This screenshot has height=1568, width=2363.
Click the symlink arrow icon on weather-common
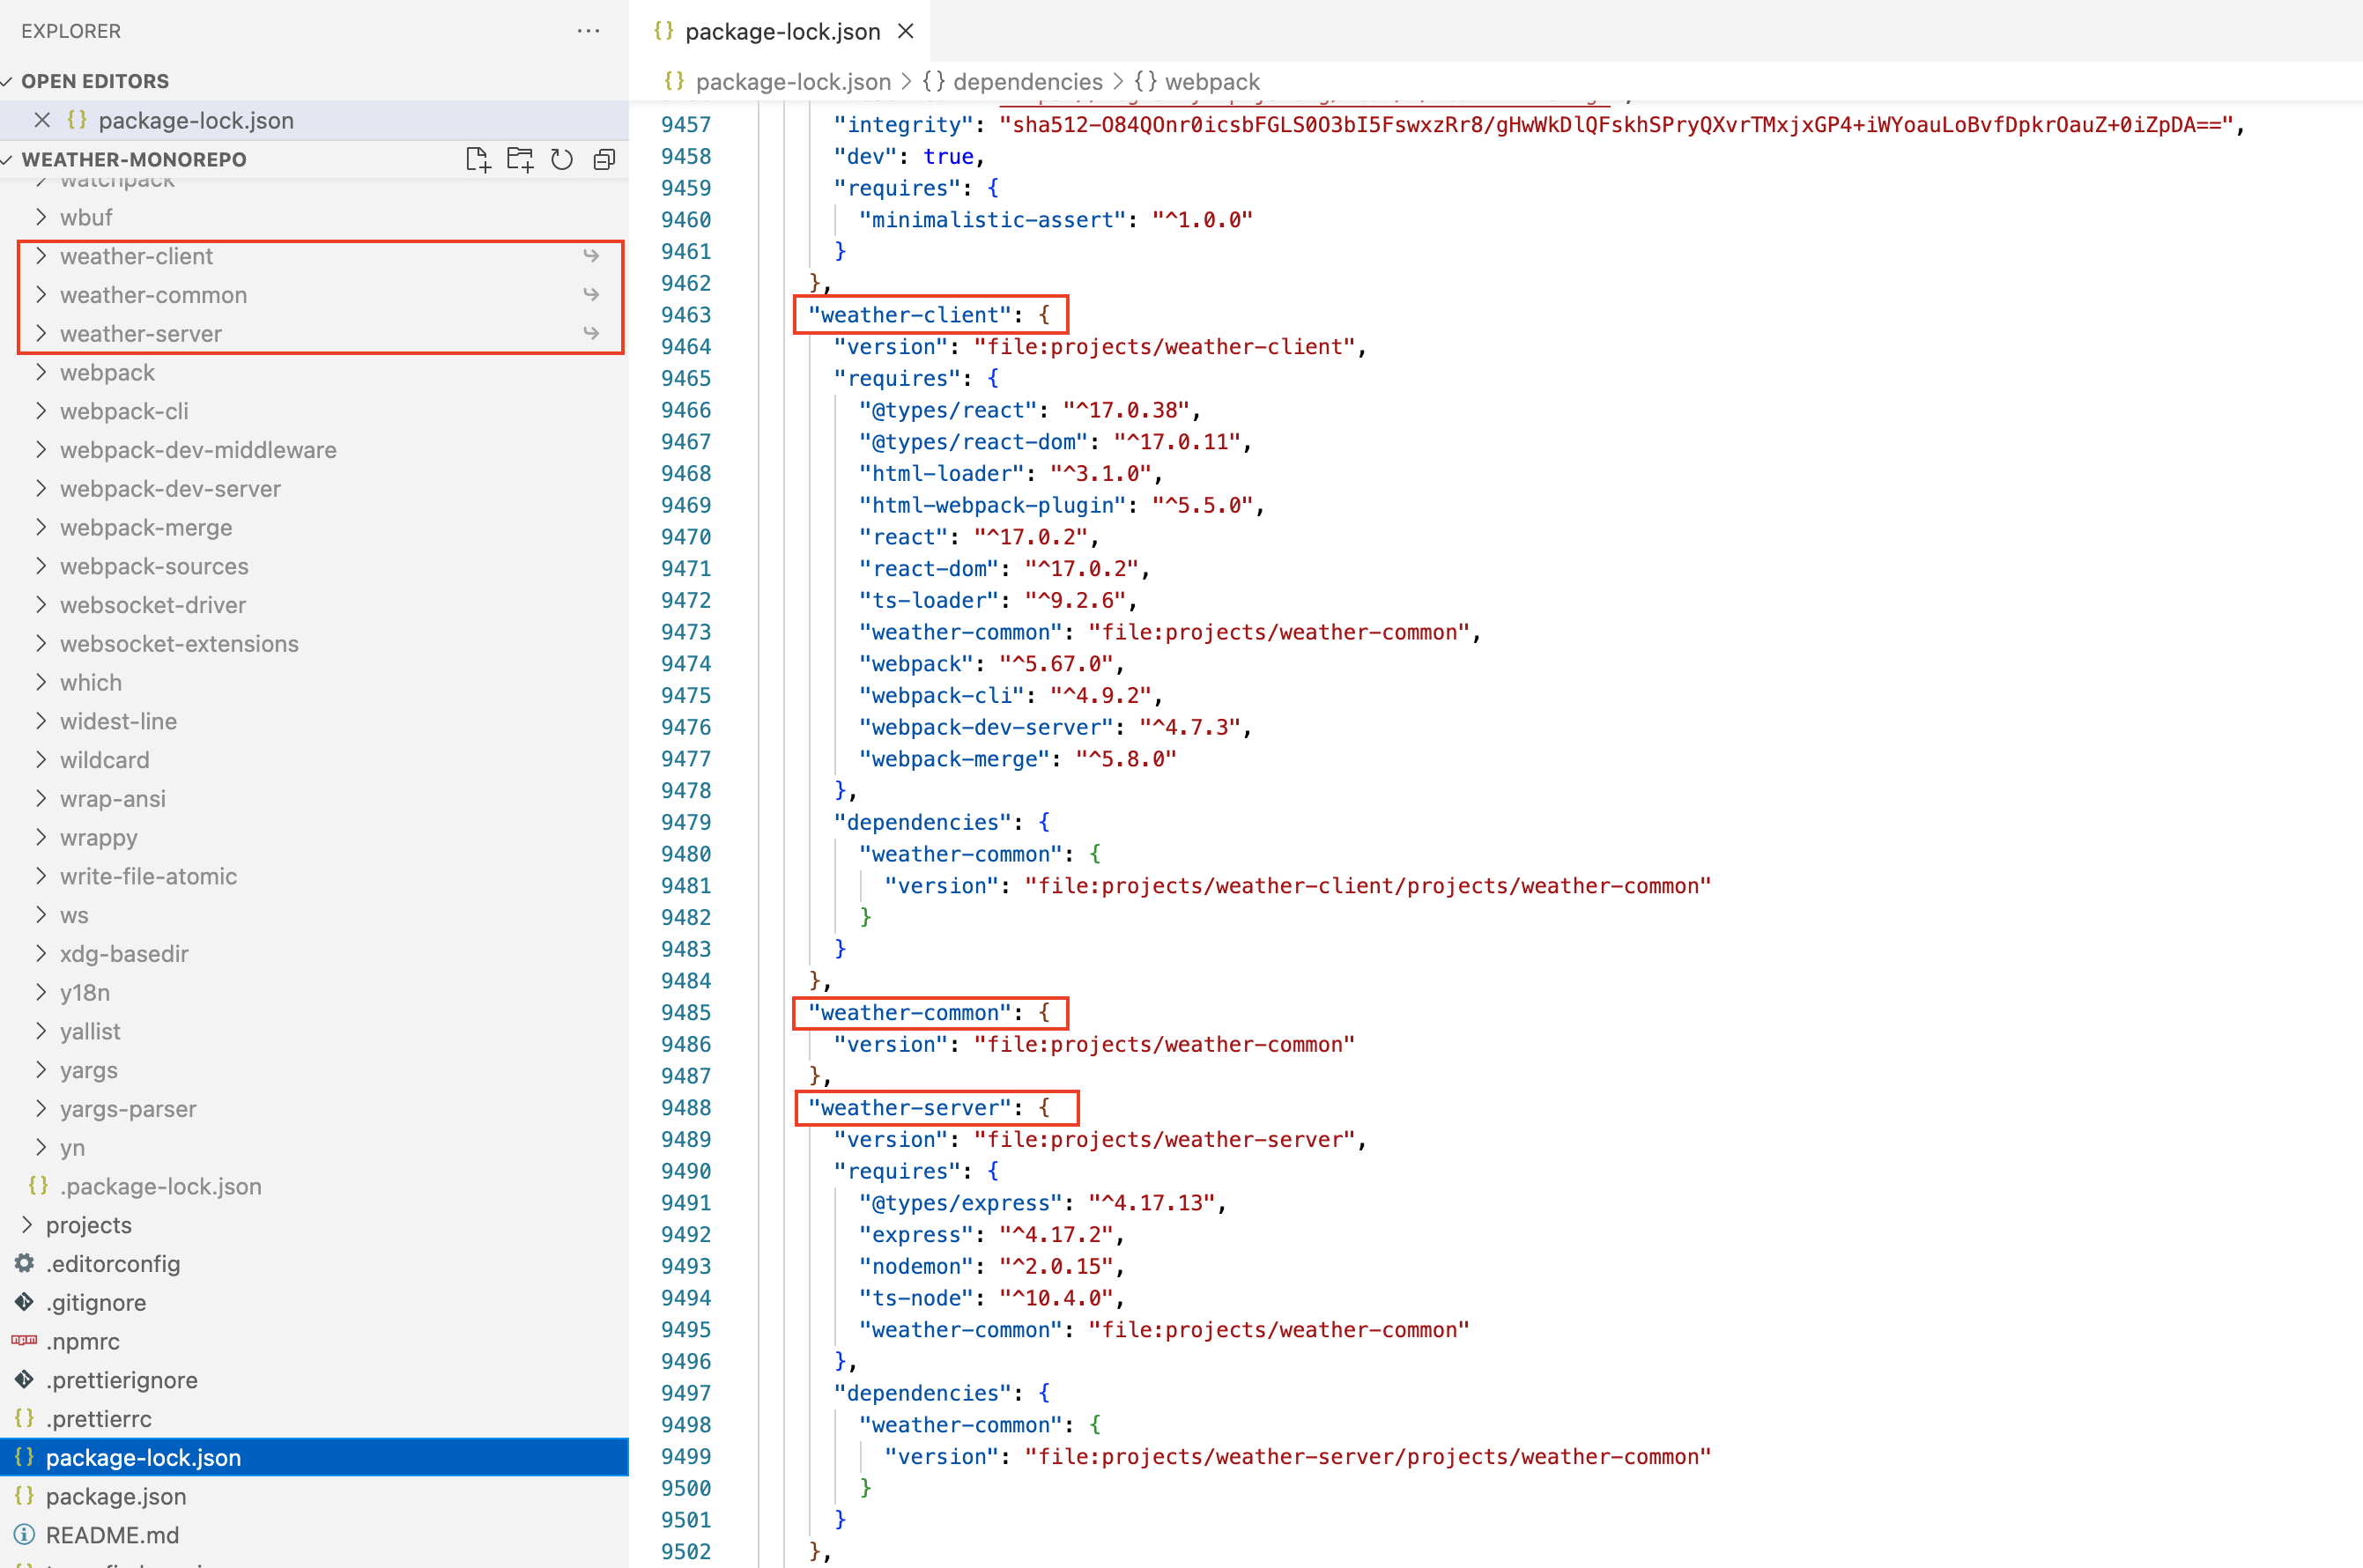point(591,295)
